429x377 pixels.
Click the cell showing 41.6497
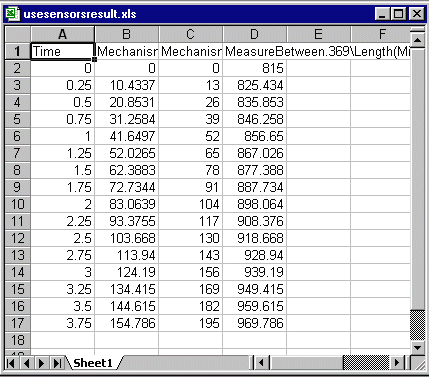(127, 136)
